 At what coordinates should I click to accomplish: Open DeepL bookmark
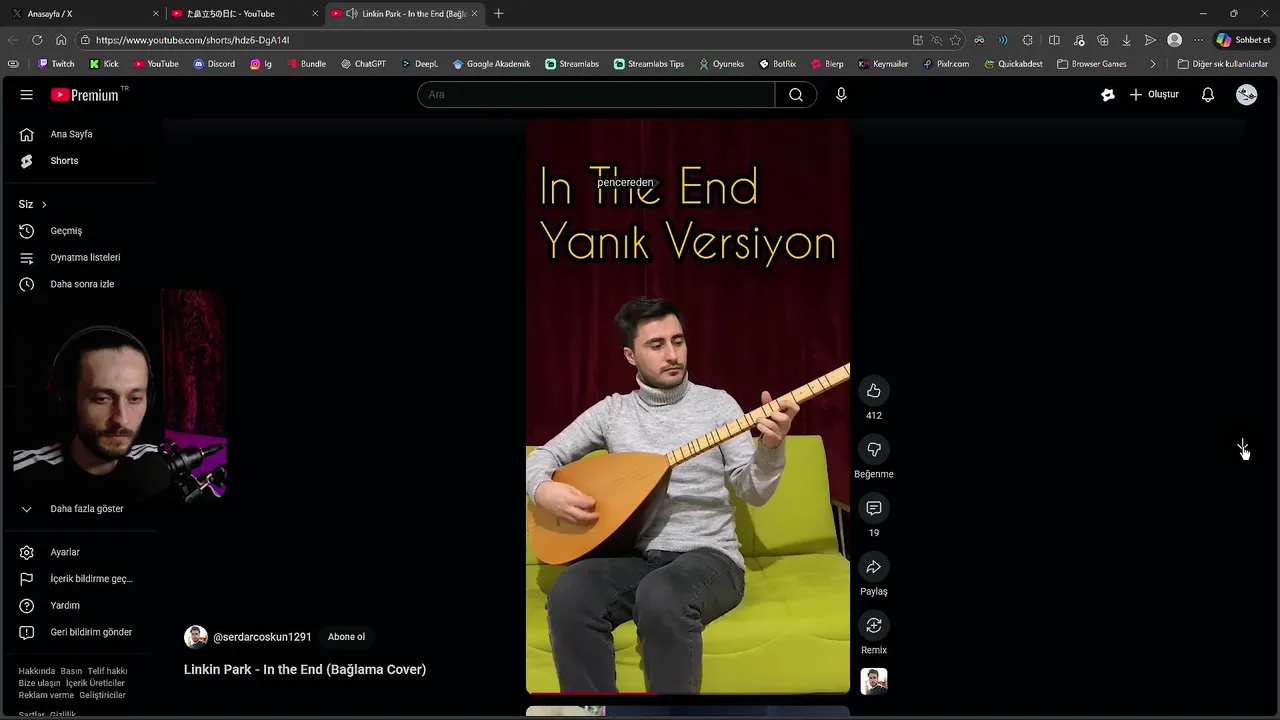(420, 64)
